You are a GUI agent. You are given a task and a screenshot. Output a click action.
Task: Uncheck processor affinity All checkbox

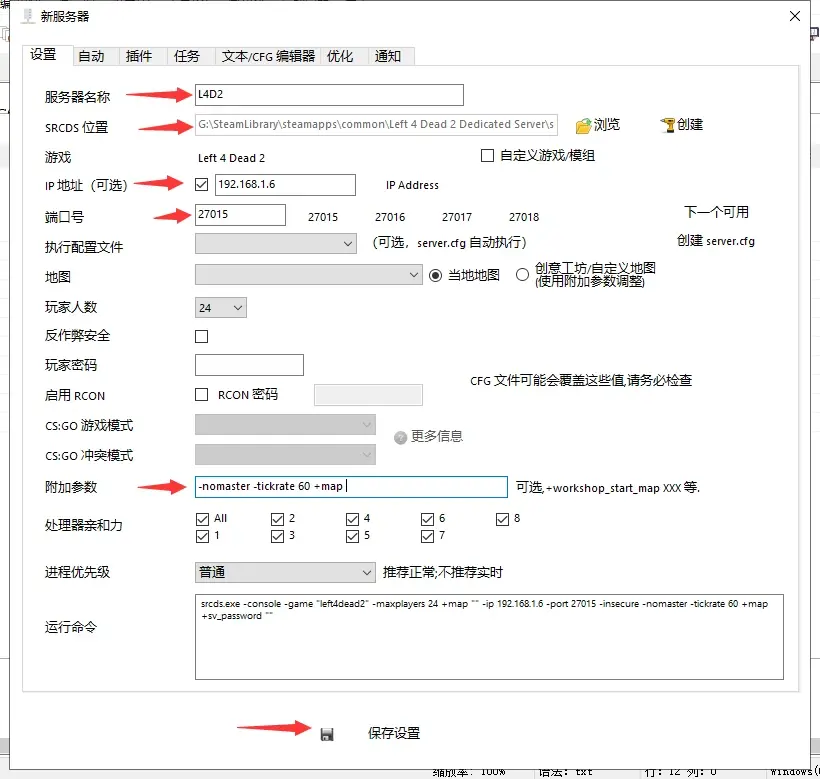(202, 518)
